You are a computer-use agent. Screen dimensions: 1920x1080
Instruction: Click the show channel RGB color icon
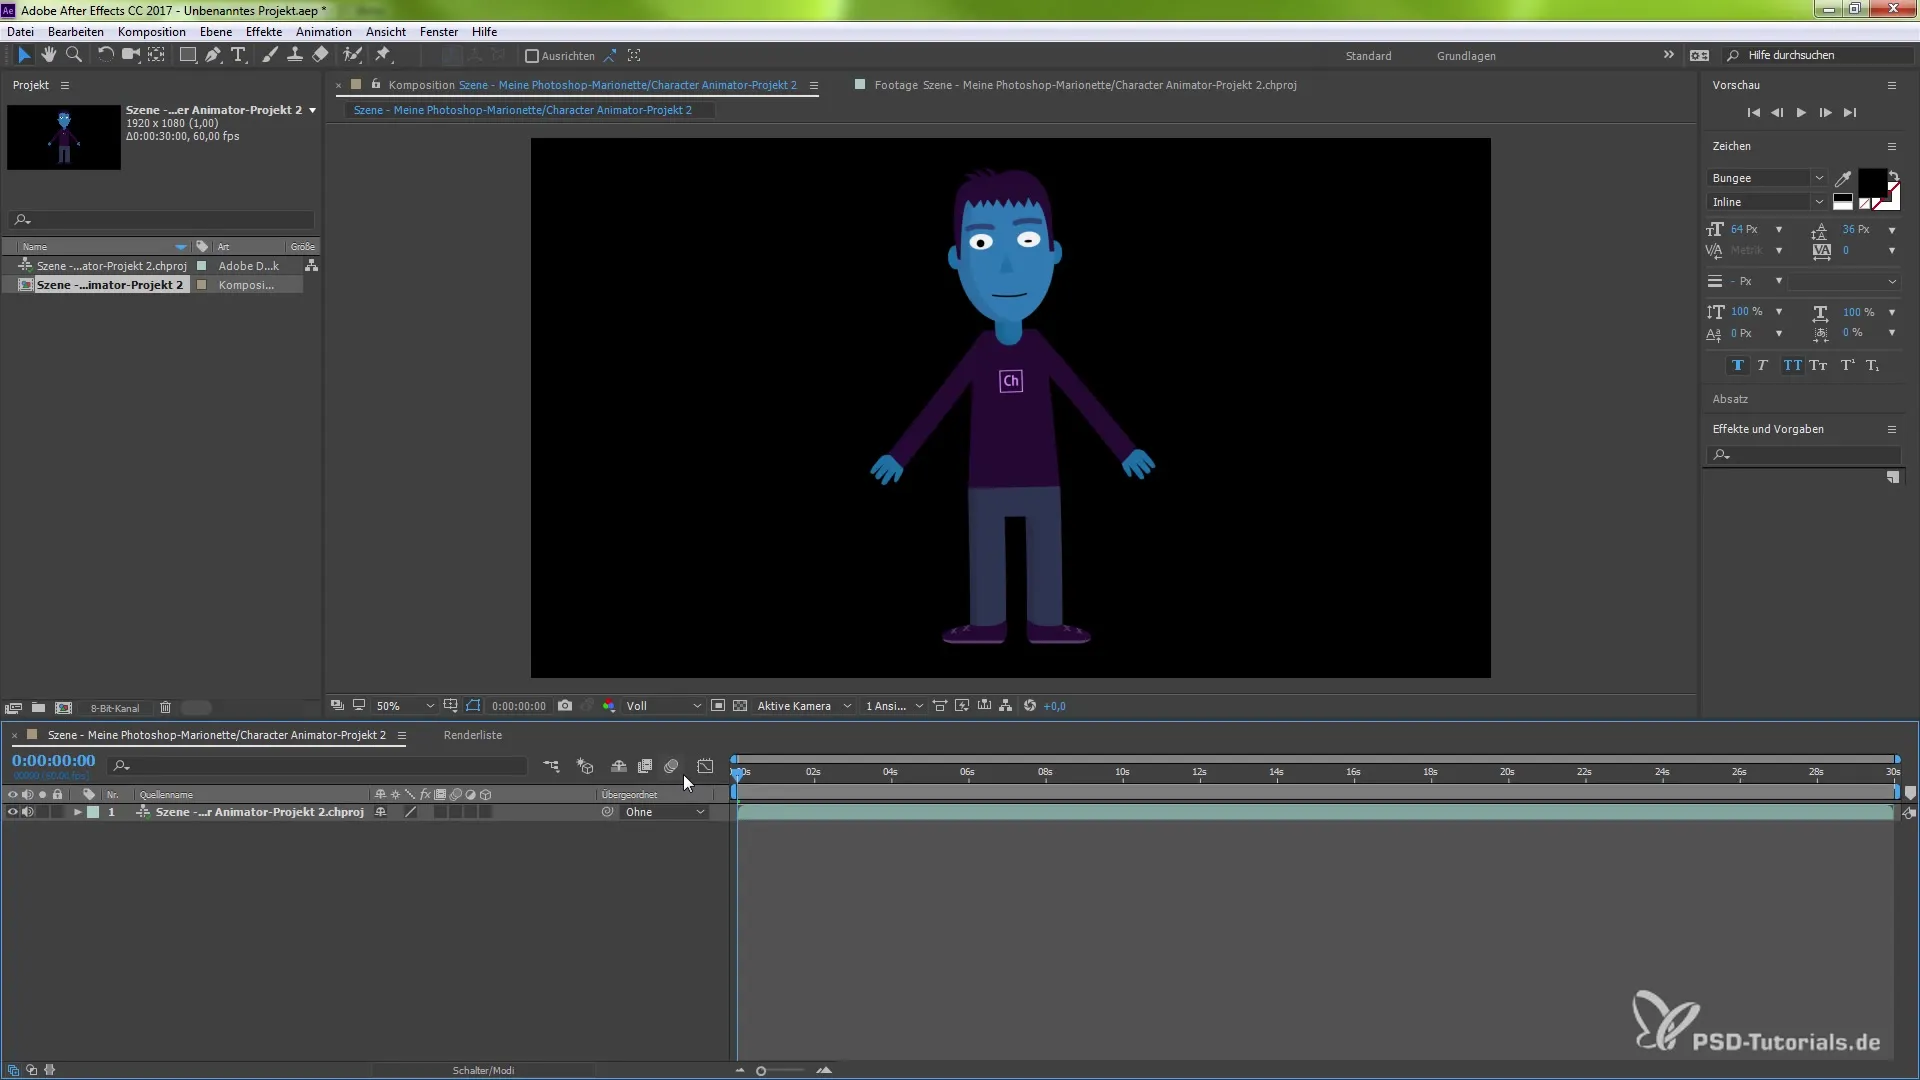pyautogui.click(x=609, y=706)
